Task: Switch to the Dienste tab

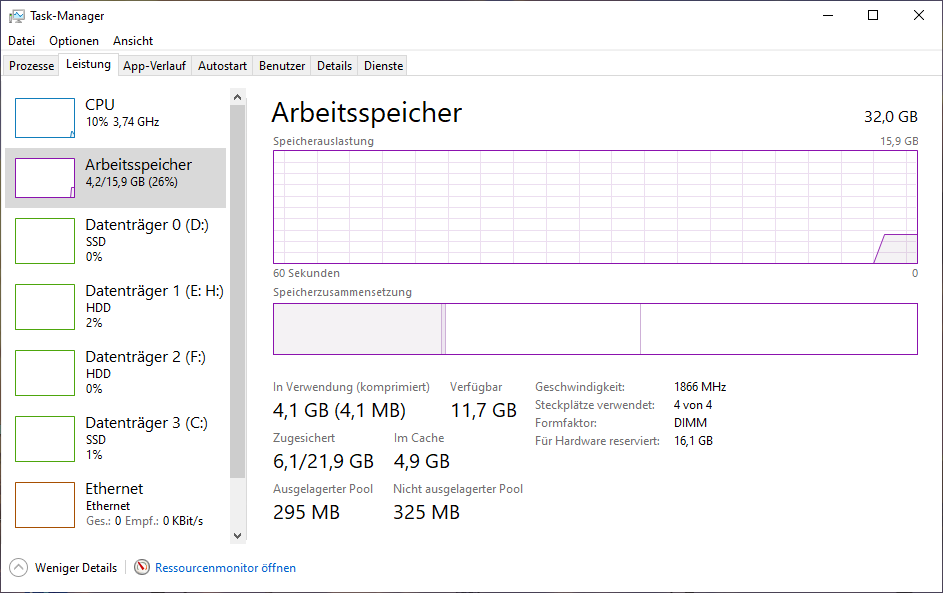Action: [x=382, y=65]
